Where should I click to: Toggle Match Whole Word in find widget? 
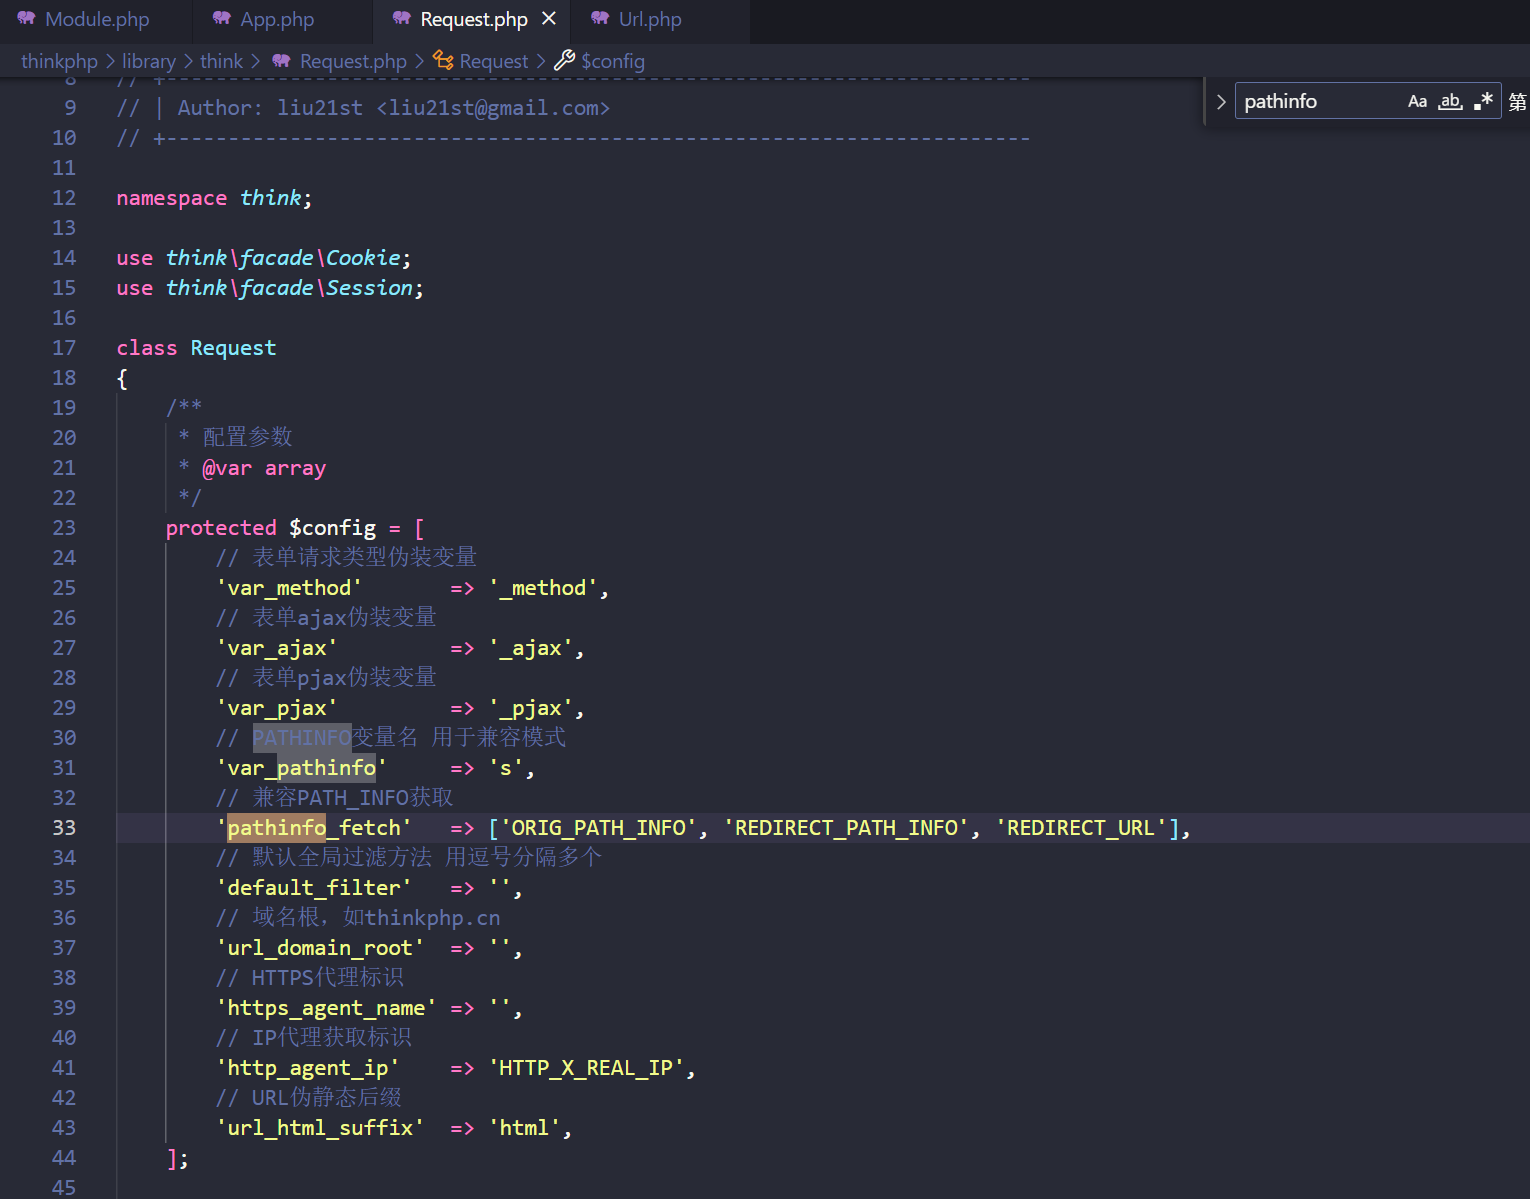point(1450,101)
